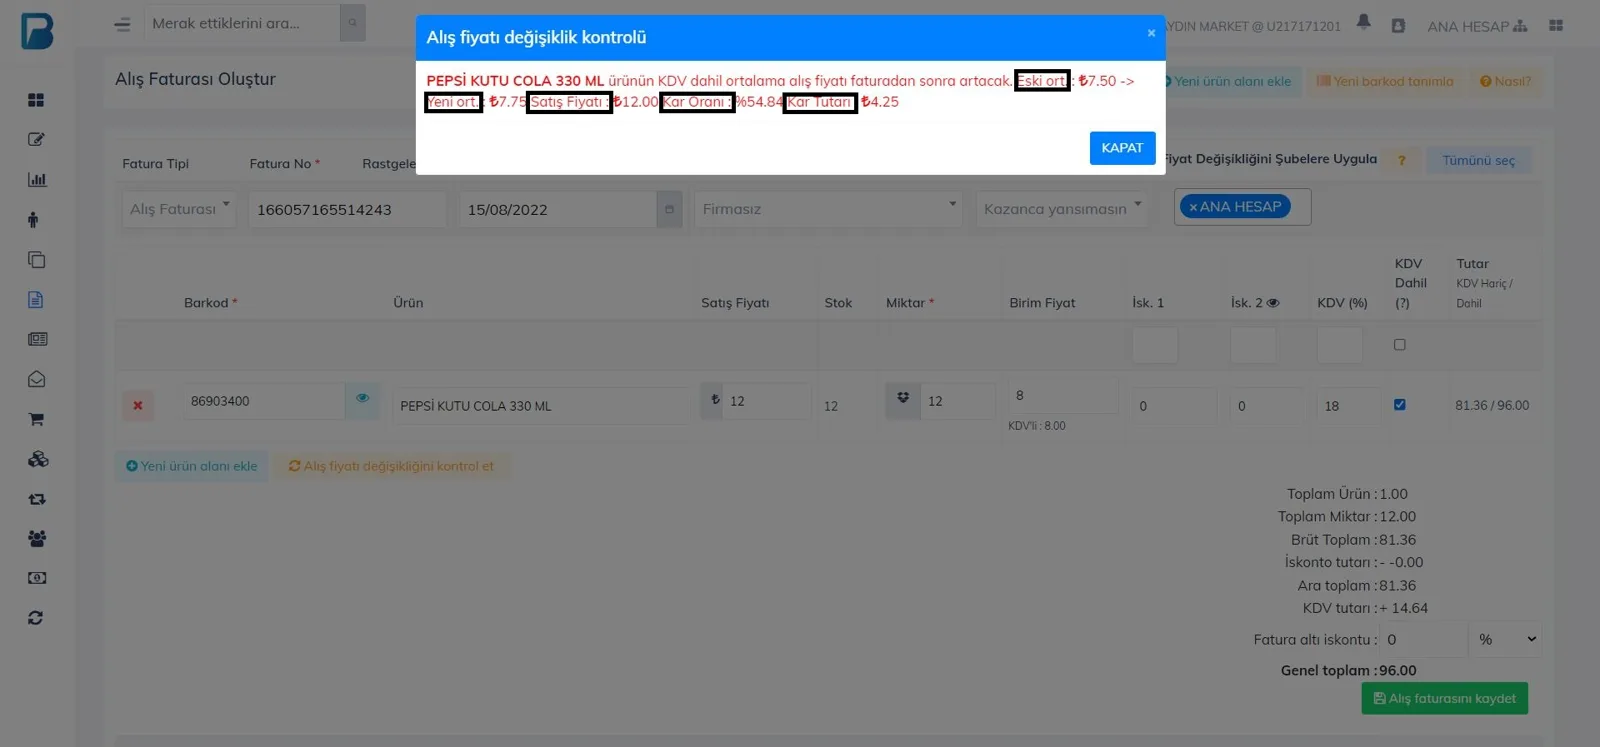Open the shopping cart icon in sidebar

coord(36,419)
